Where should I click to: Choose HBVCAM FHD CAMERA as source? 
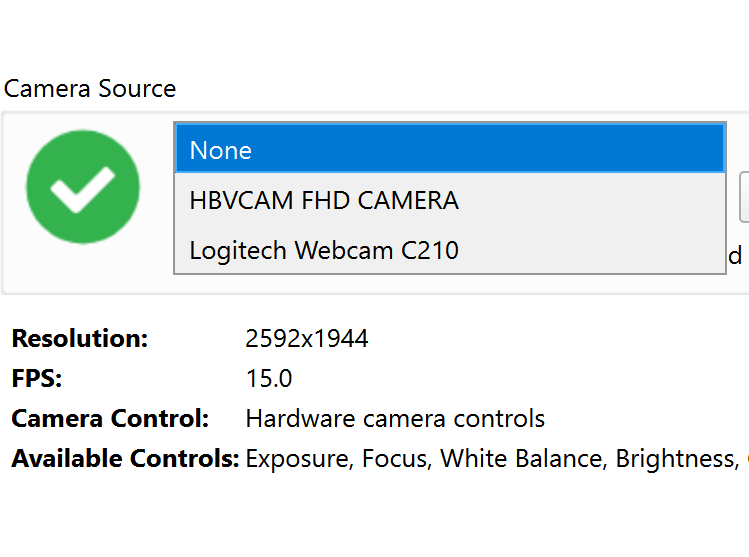pyautogui.click(x=449, y=200)
